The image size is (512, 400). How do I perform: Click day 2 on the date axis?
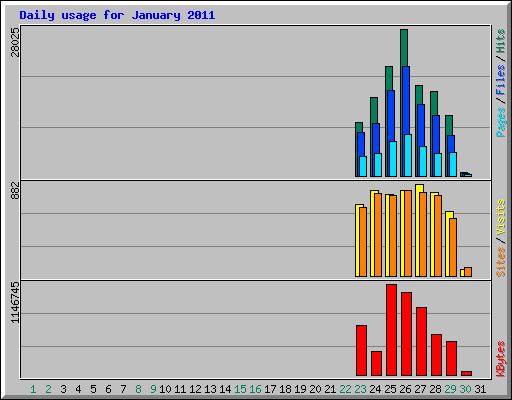tap(49, 389)
